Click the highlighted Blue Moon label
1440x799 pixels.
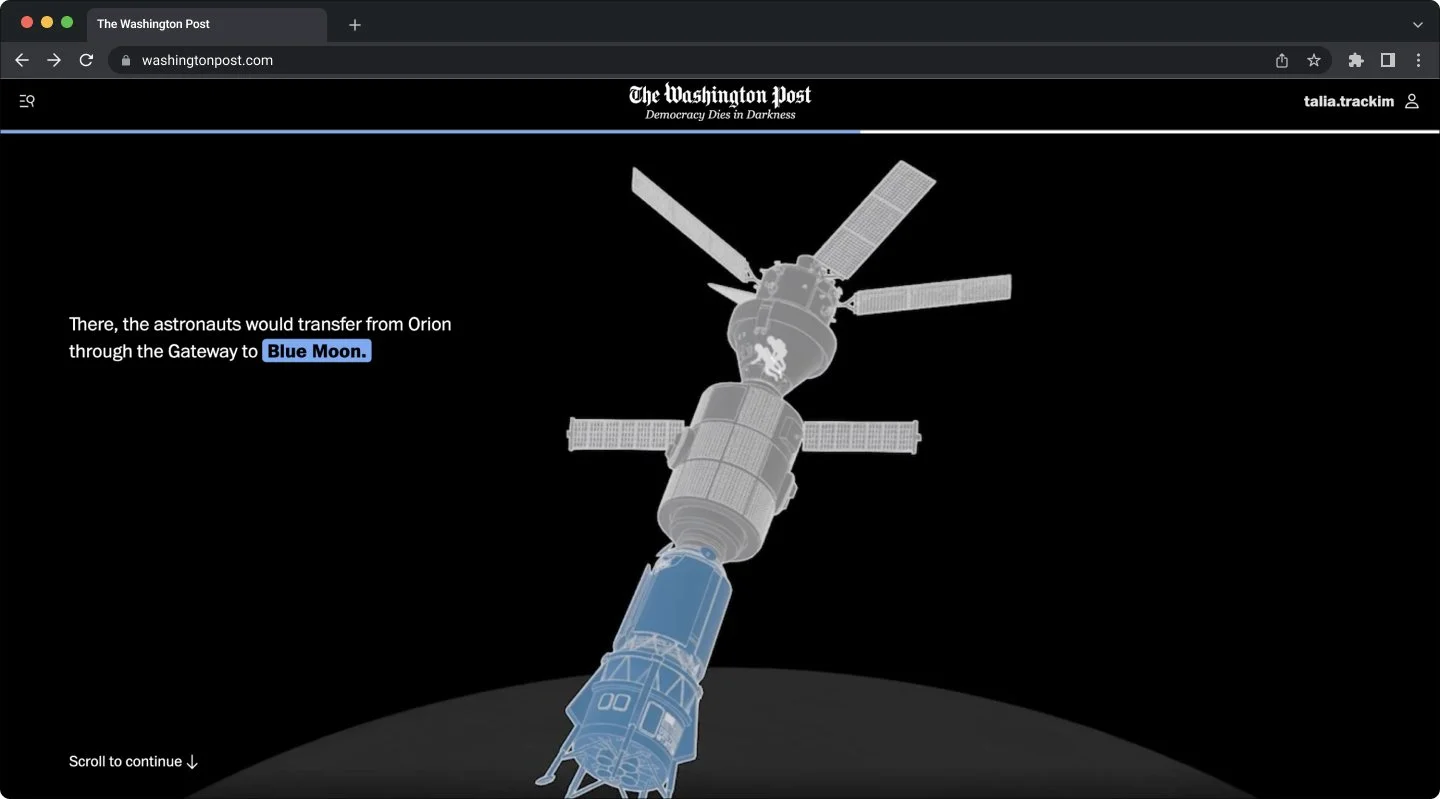[x=317, y=351]
